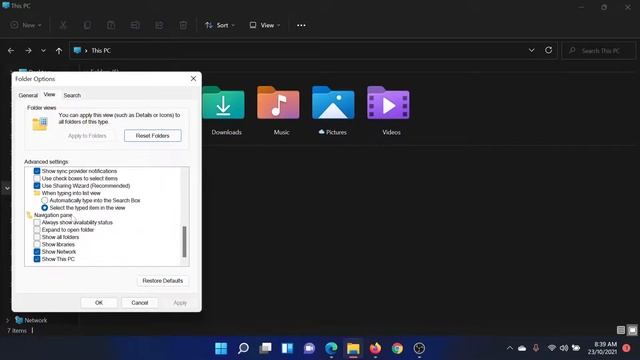Click the Rename icon in Explorer toolbar
Screen dimensions: 640x360
click(135, 25)
